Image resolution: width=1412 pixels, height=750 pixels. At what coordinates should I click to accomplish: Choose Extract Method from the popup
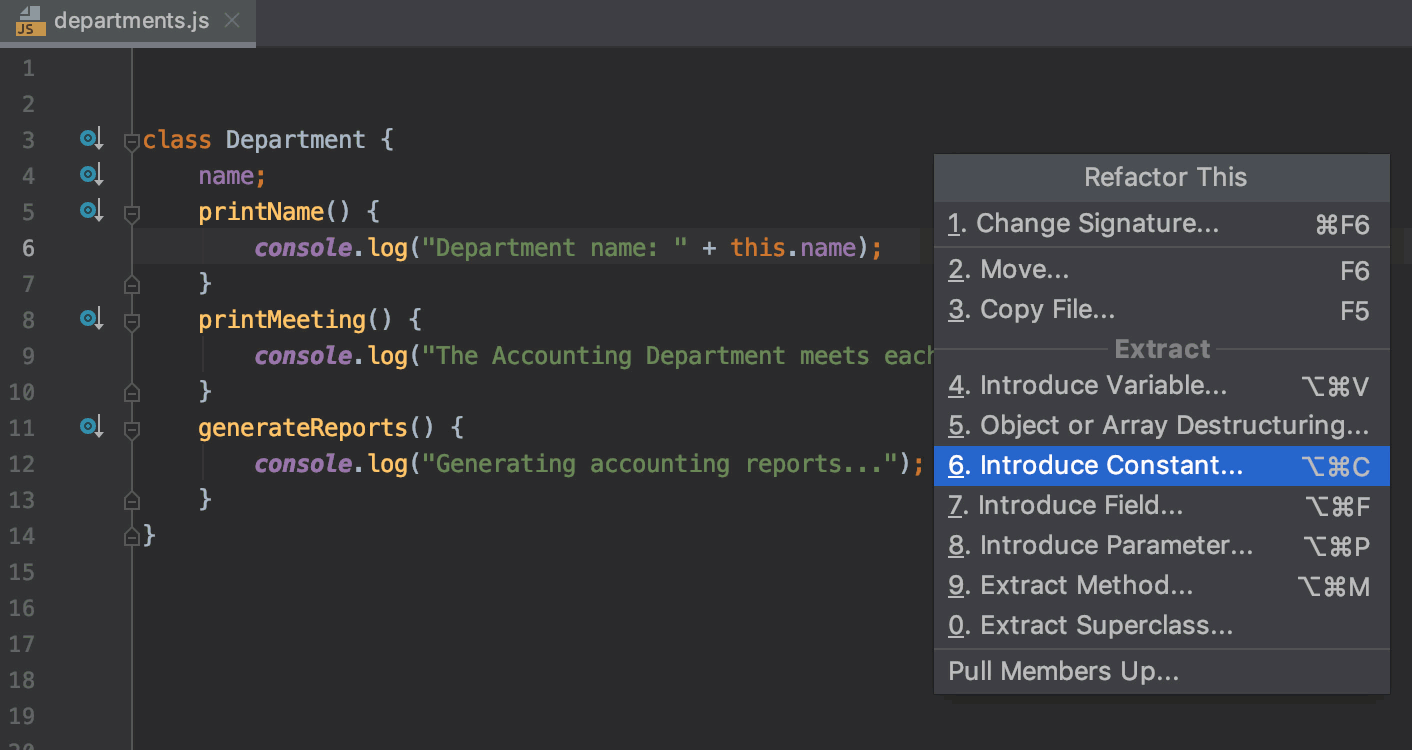(x=1085, y=586)
